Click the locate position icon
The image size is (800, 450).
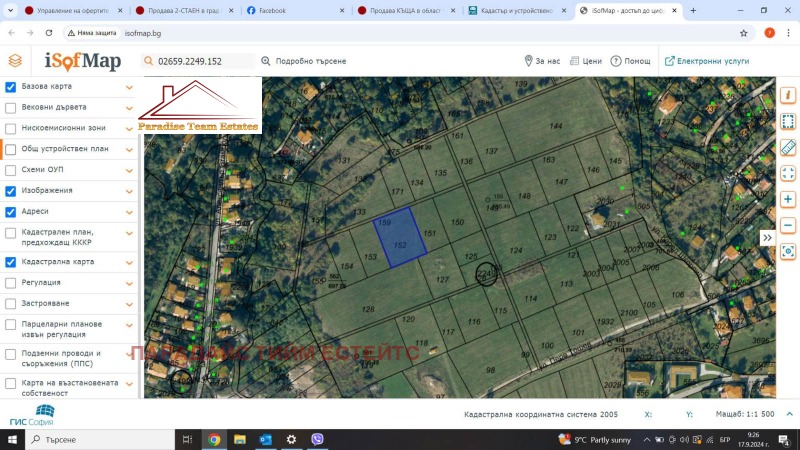[788, 250]
